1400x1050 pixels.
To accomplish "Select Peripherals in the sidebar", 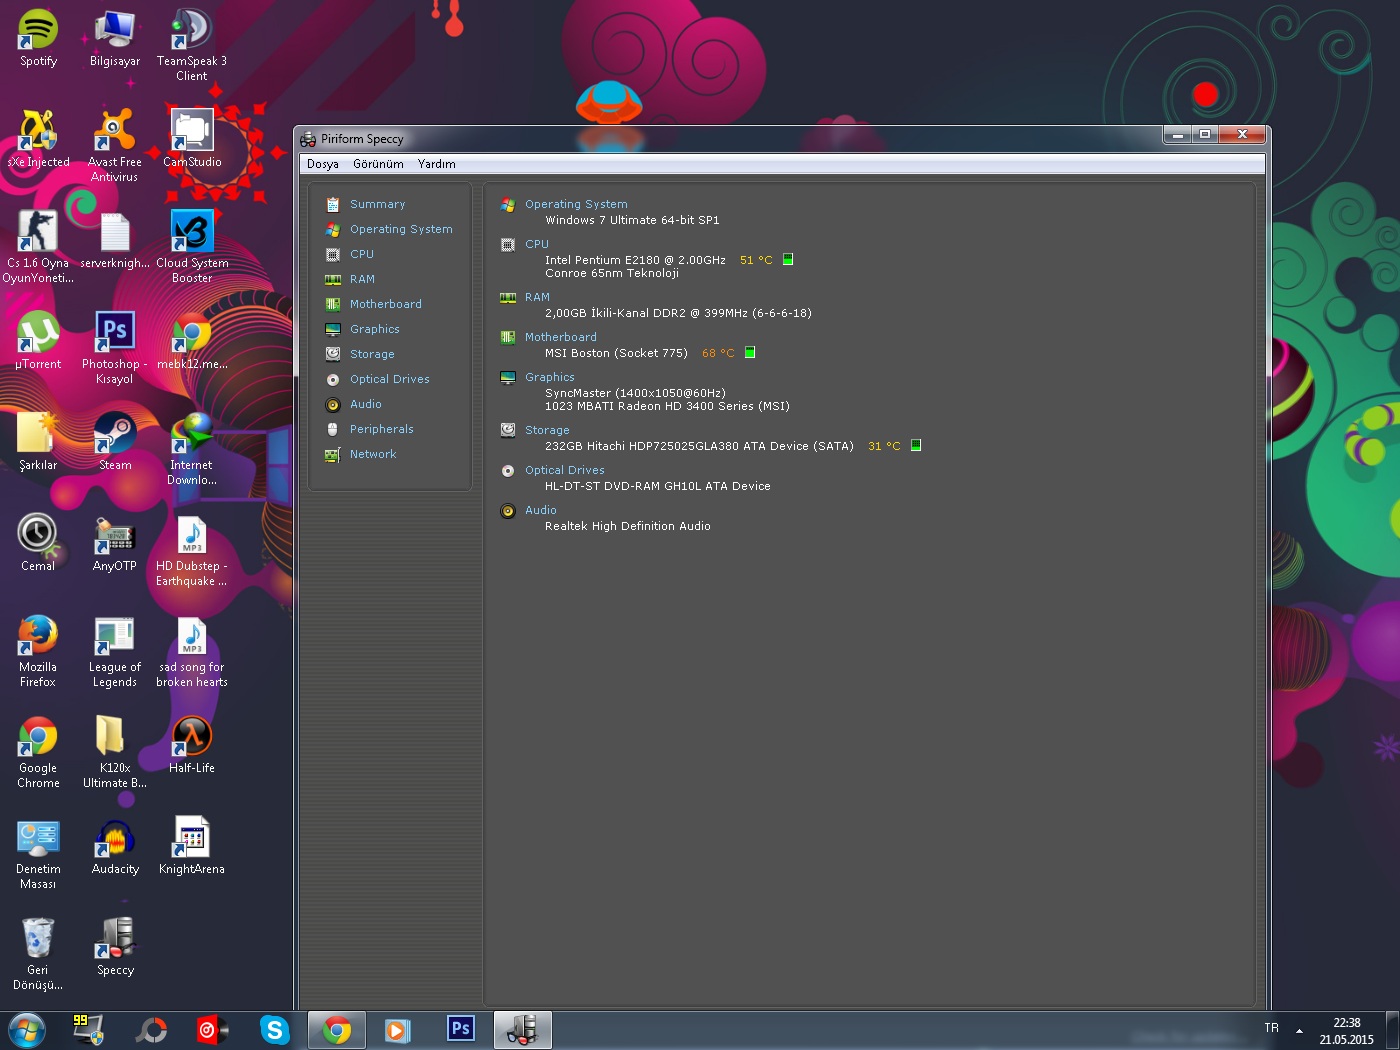I will click(381, 429).
